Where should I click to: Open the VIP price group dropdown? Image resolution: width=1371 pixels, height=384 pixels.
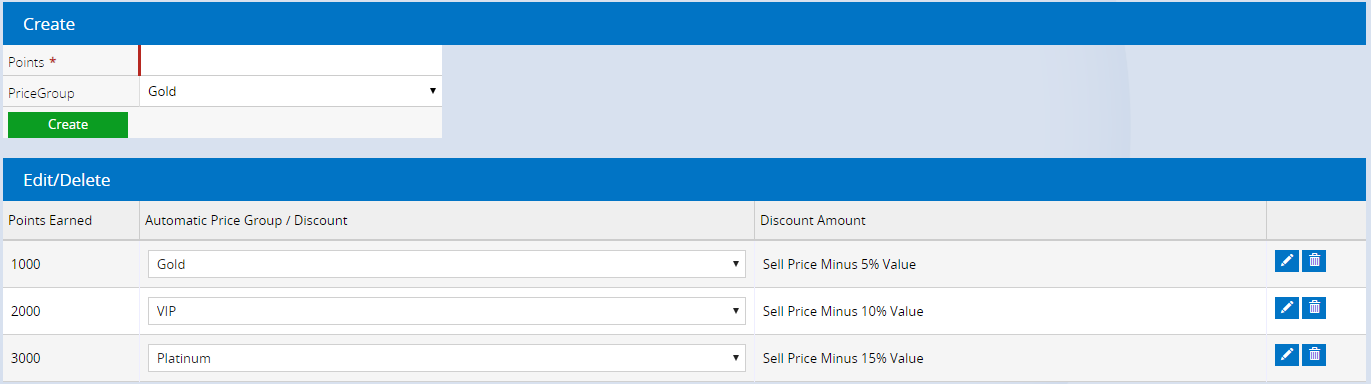coord(447,311)
